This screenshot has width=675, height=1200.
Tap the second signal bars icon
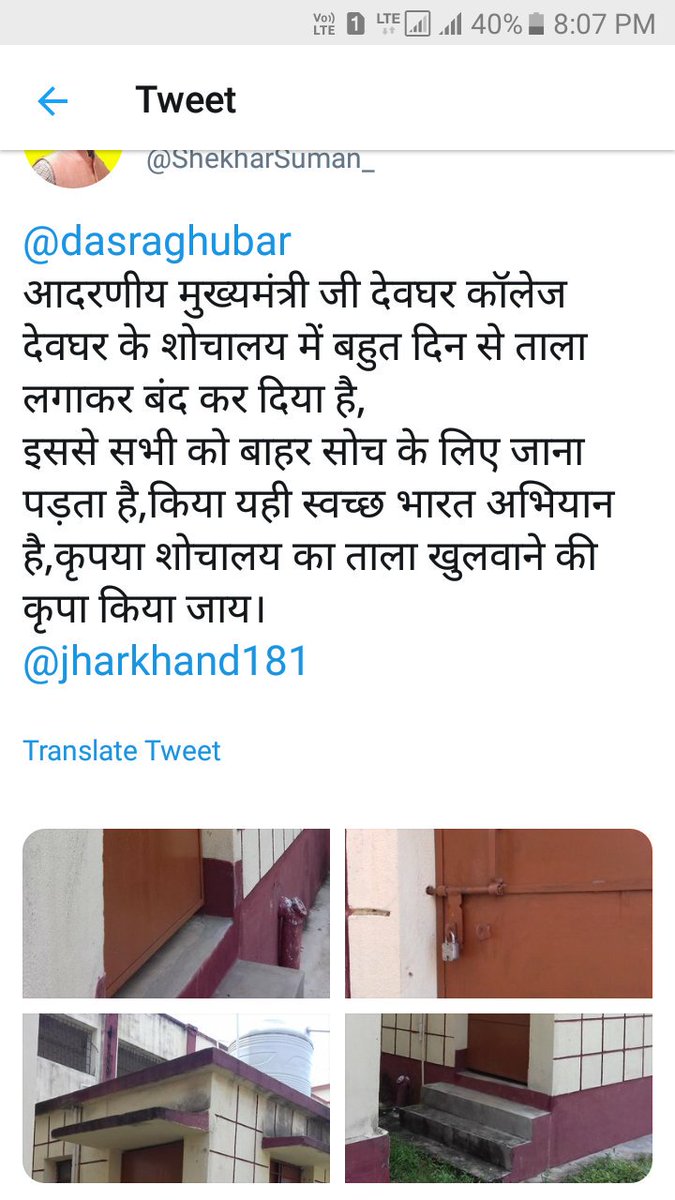pyautogui.click(x=451, y=24)
